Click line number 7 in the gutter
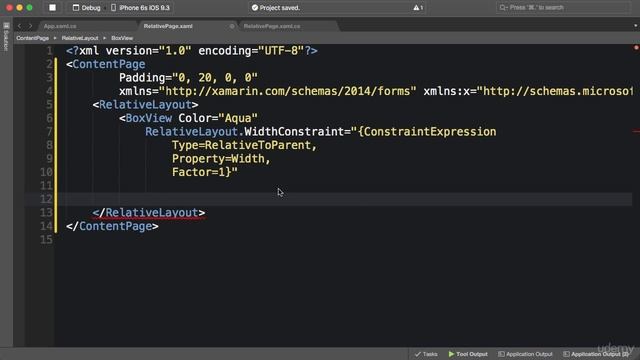 click(x=49, y=131)
